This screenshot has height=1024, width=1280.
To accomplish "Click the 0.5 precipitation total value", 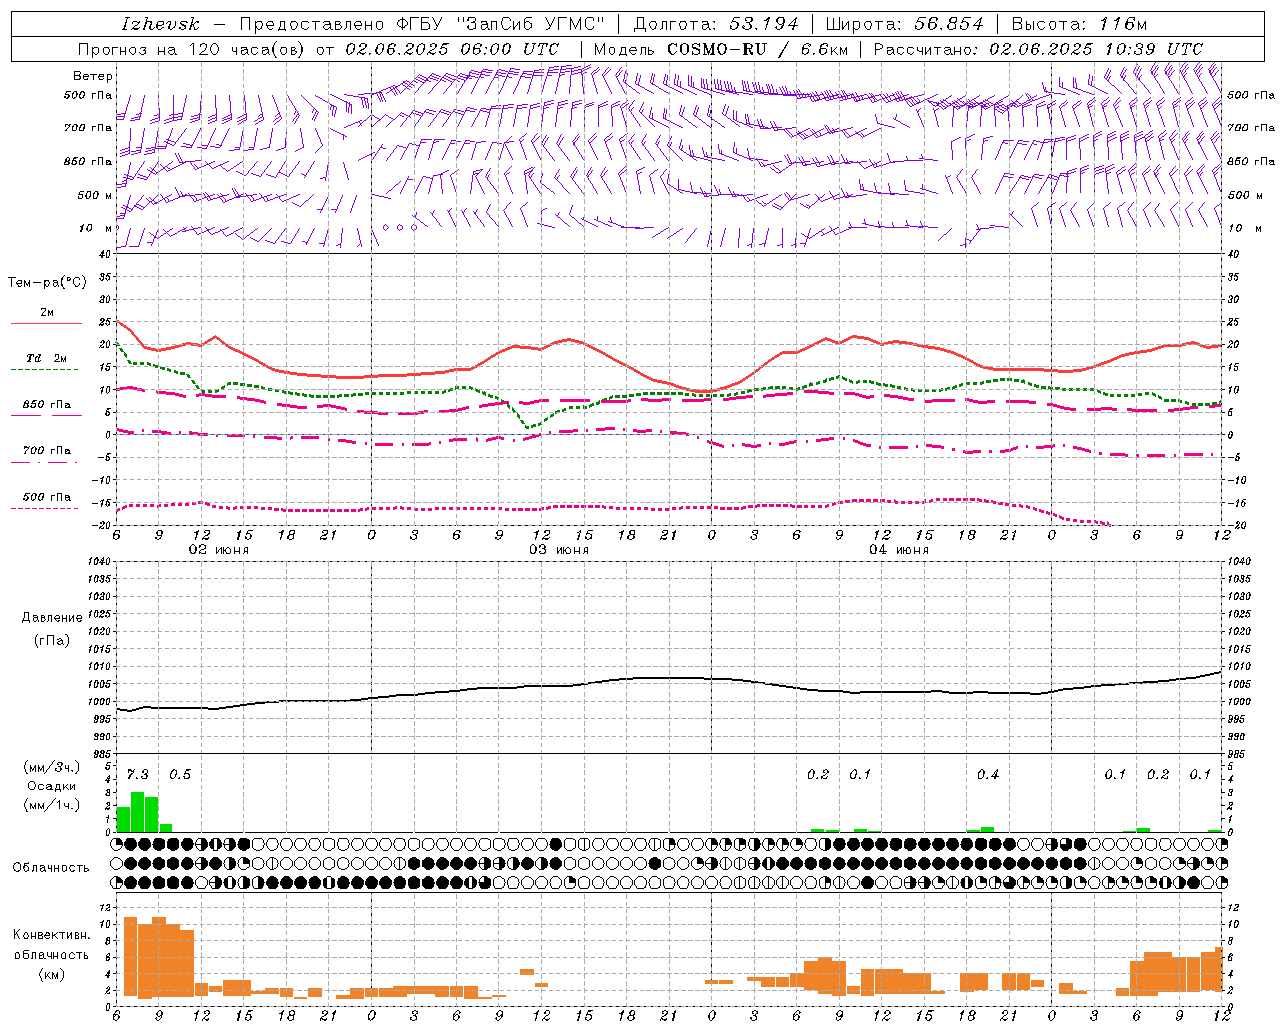I will tap(180, 775).
